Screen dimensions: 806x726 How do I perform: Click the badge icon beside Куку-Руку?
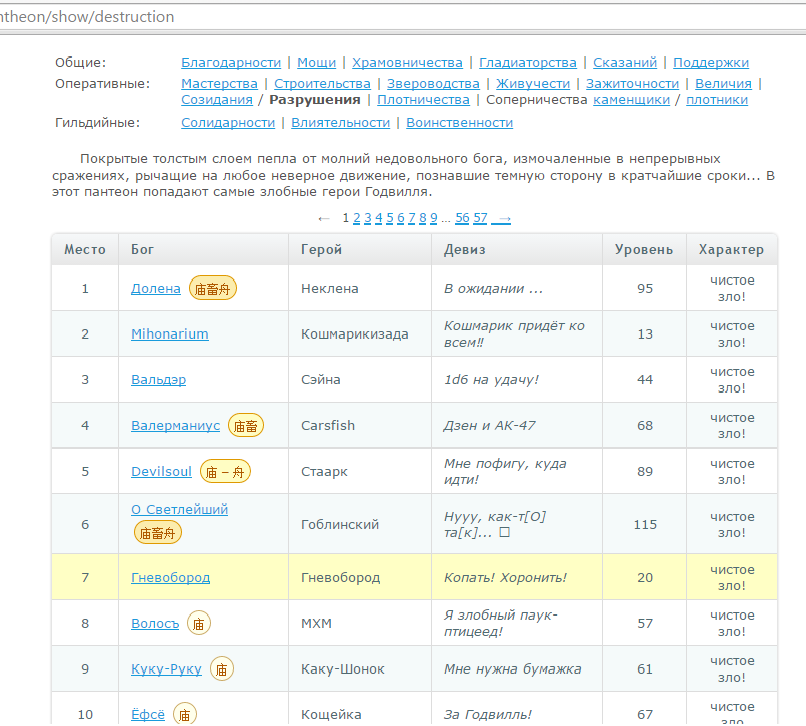222,669
